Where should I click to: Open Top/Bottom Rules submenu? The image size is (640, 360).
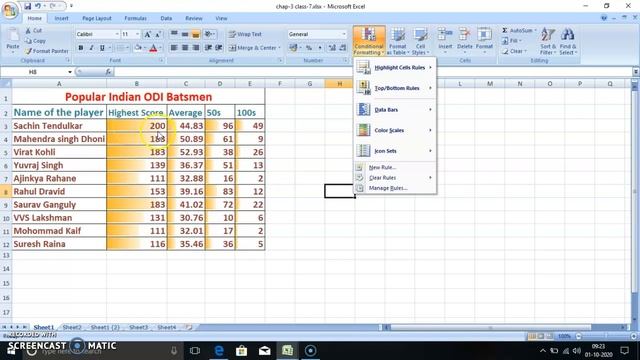click(x=395, y=88)
